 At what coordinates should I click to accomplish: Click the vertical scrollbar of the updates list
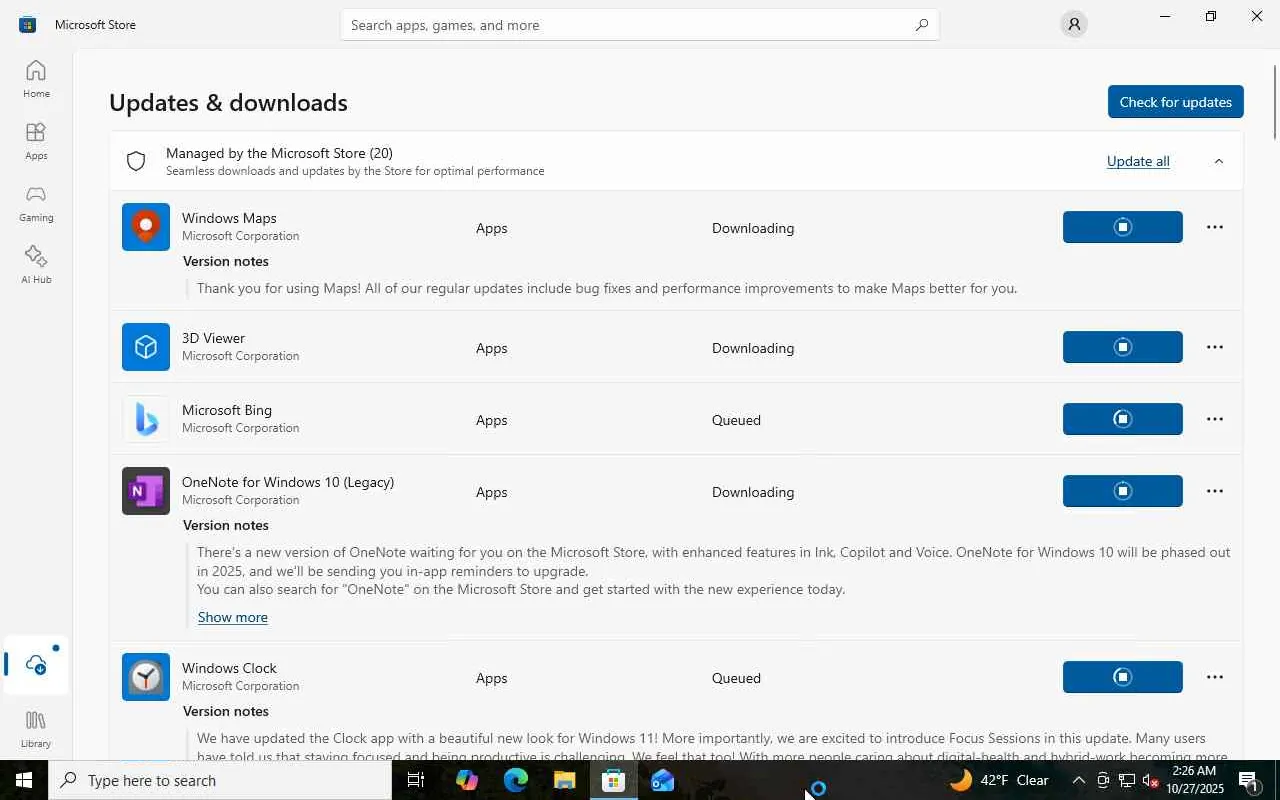tap(1274, 102)
